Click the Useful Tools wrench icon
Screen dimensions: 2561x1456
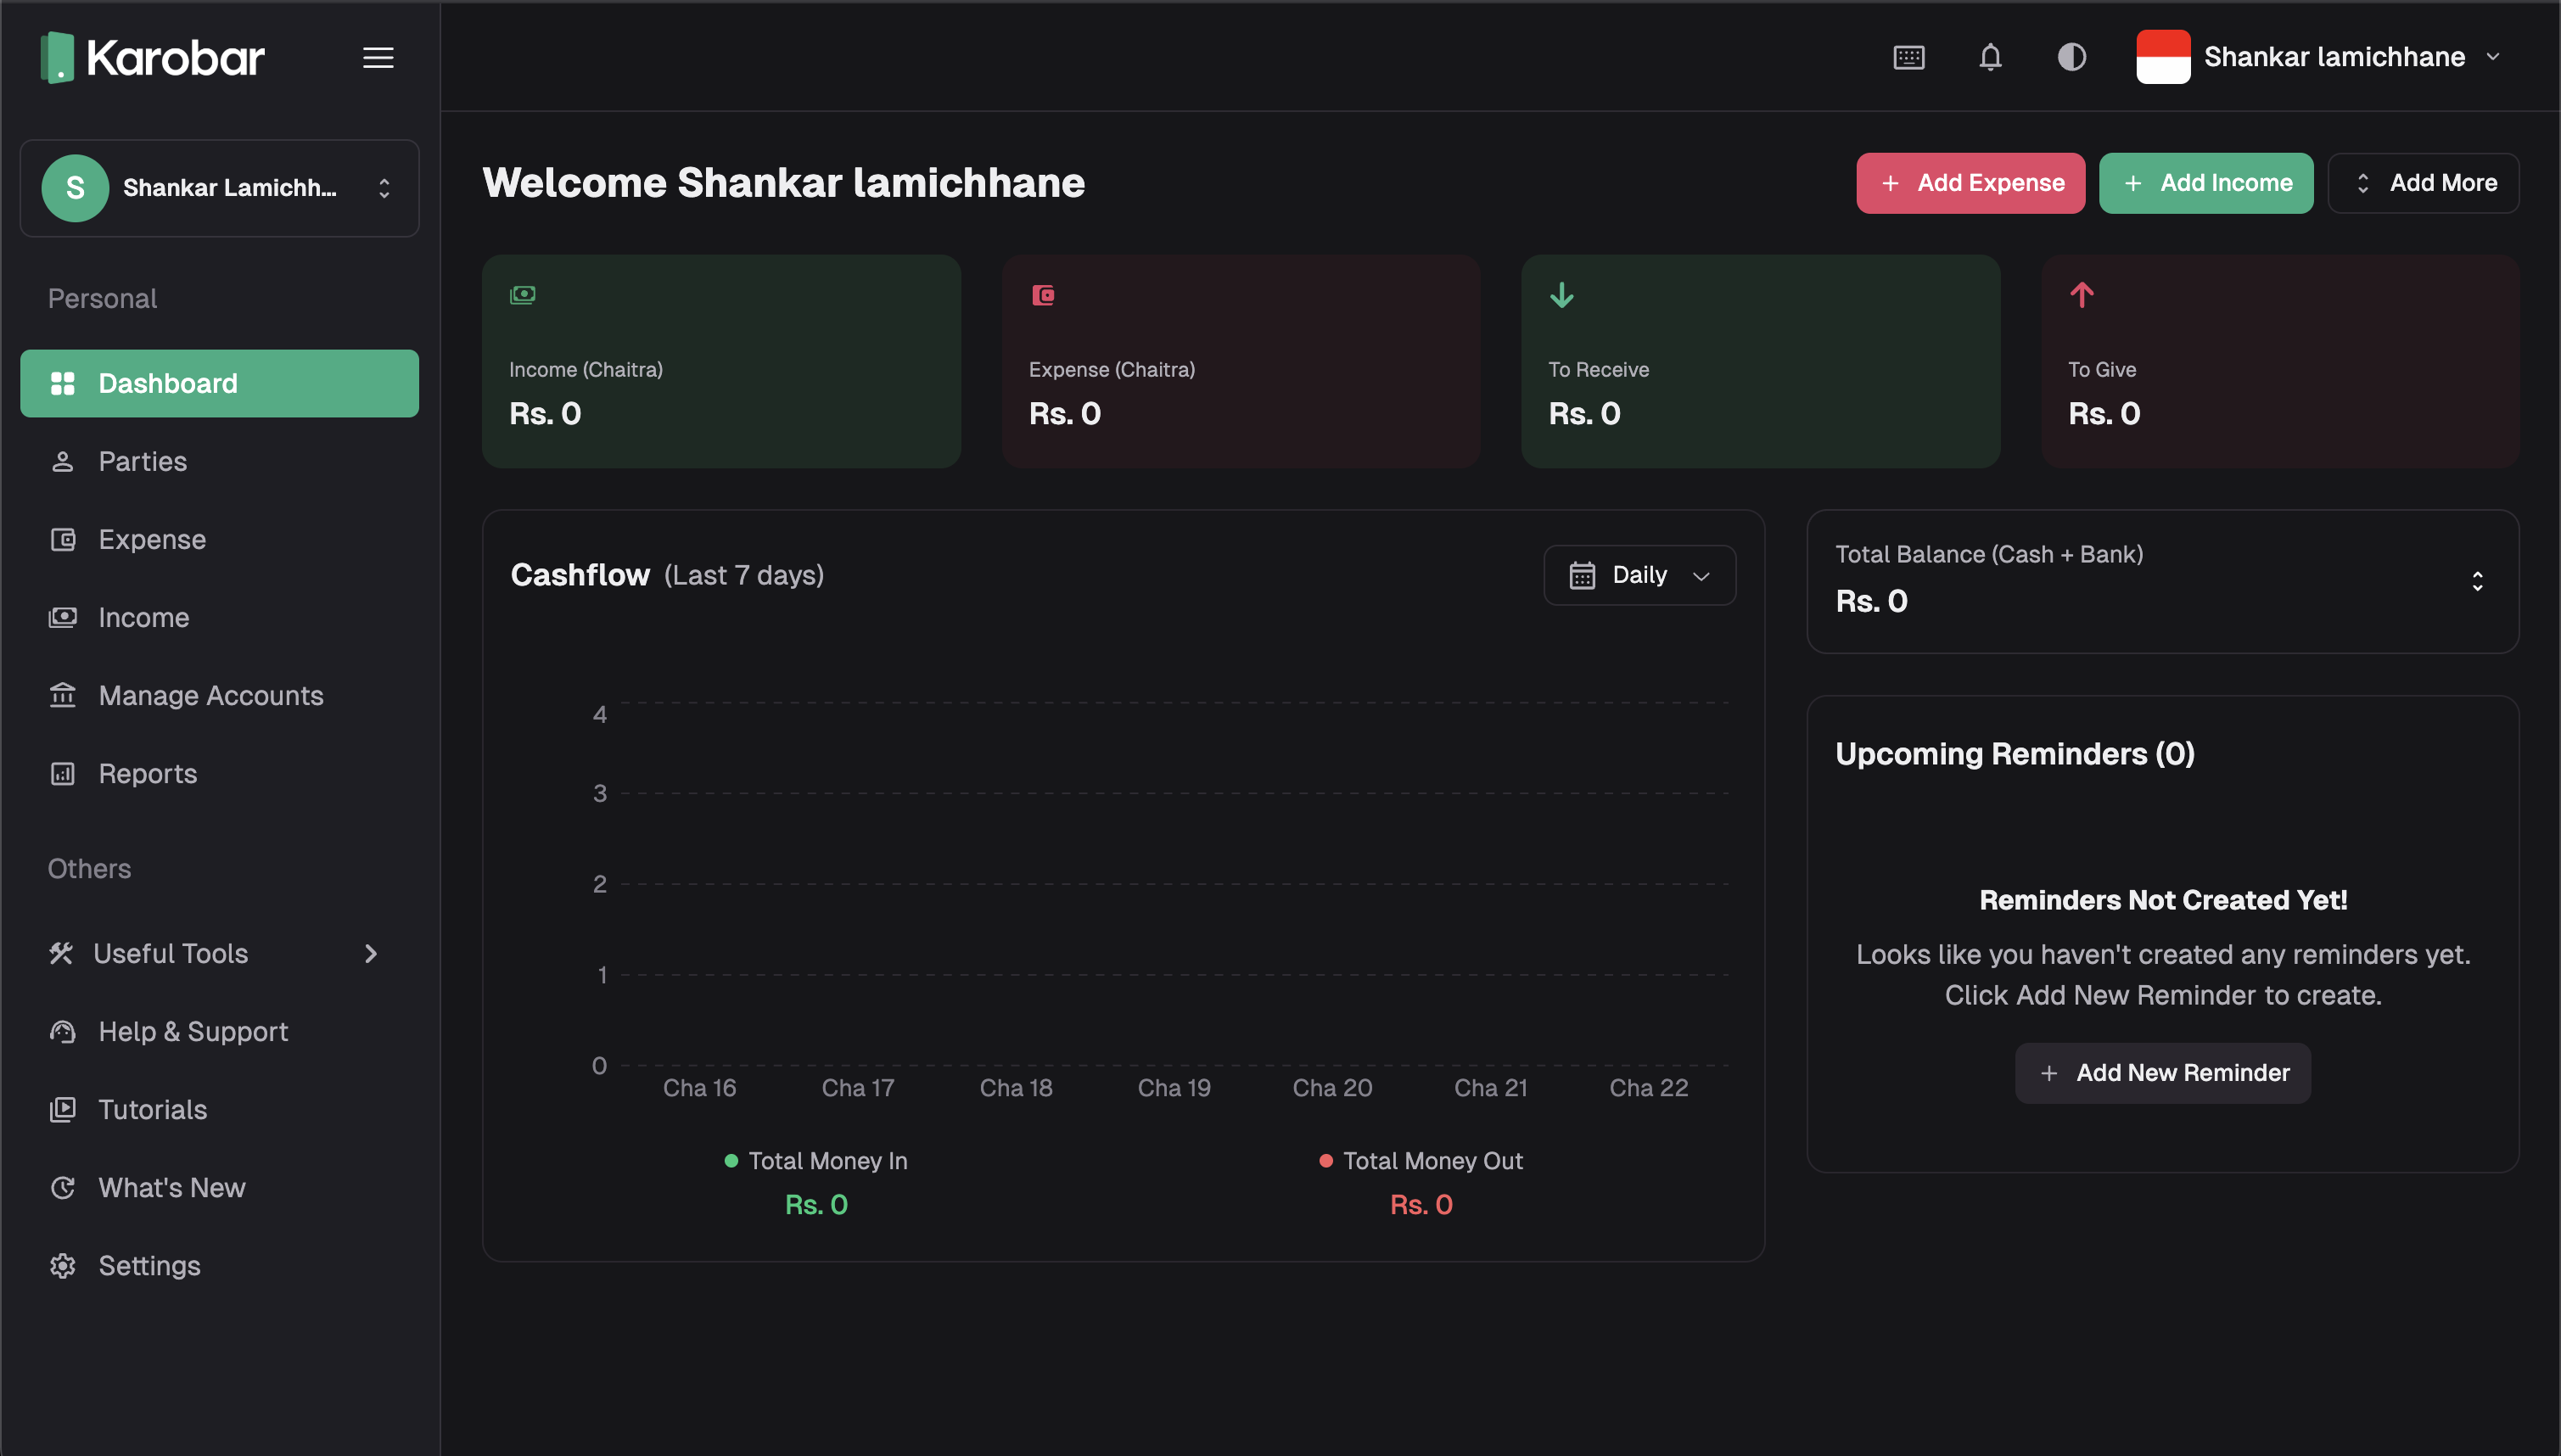tap(61, 953)
